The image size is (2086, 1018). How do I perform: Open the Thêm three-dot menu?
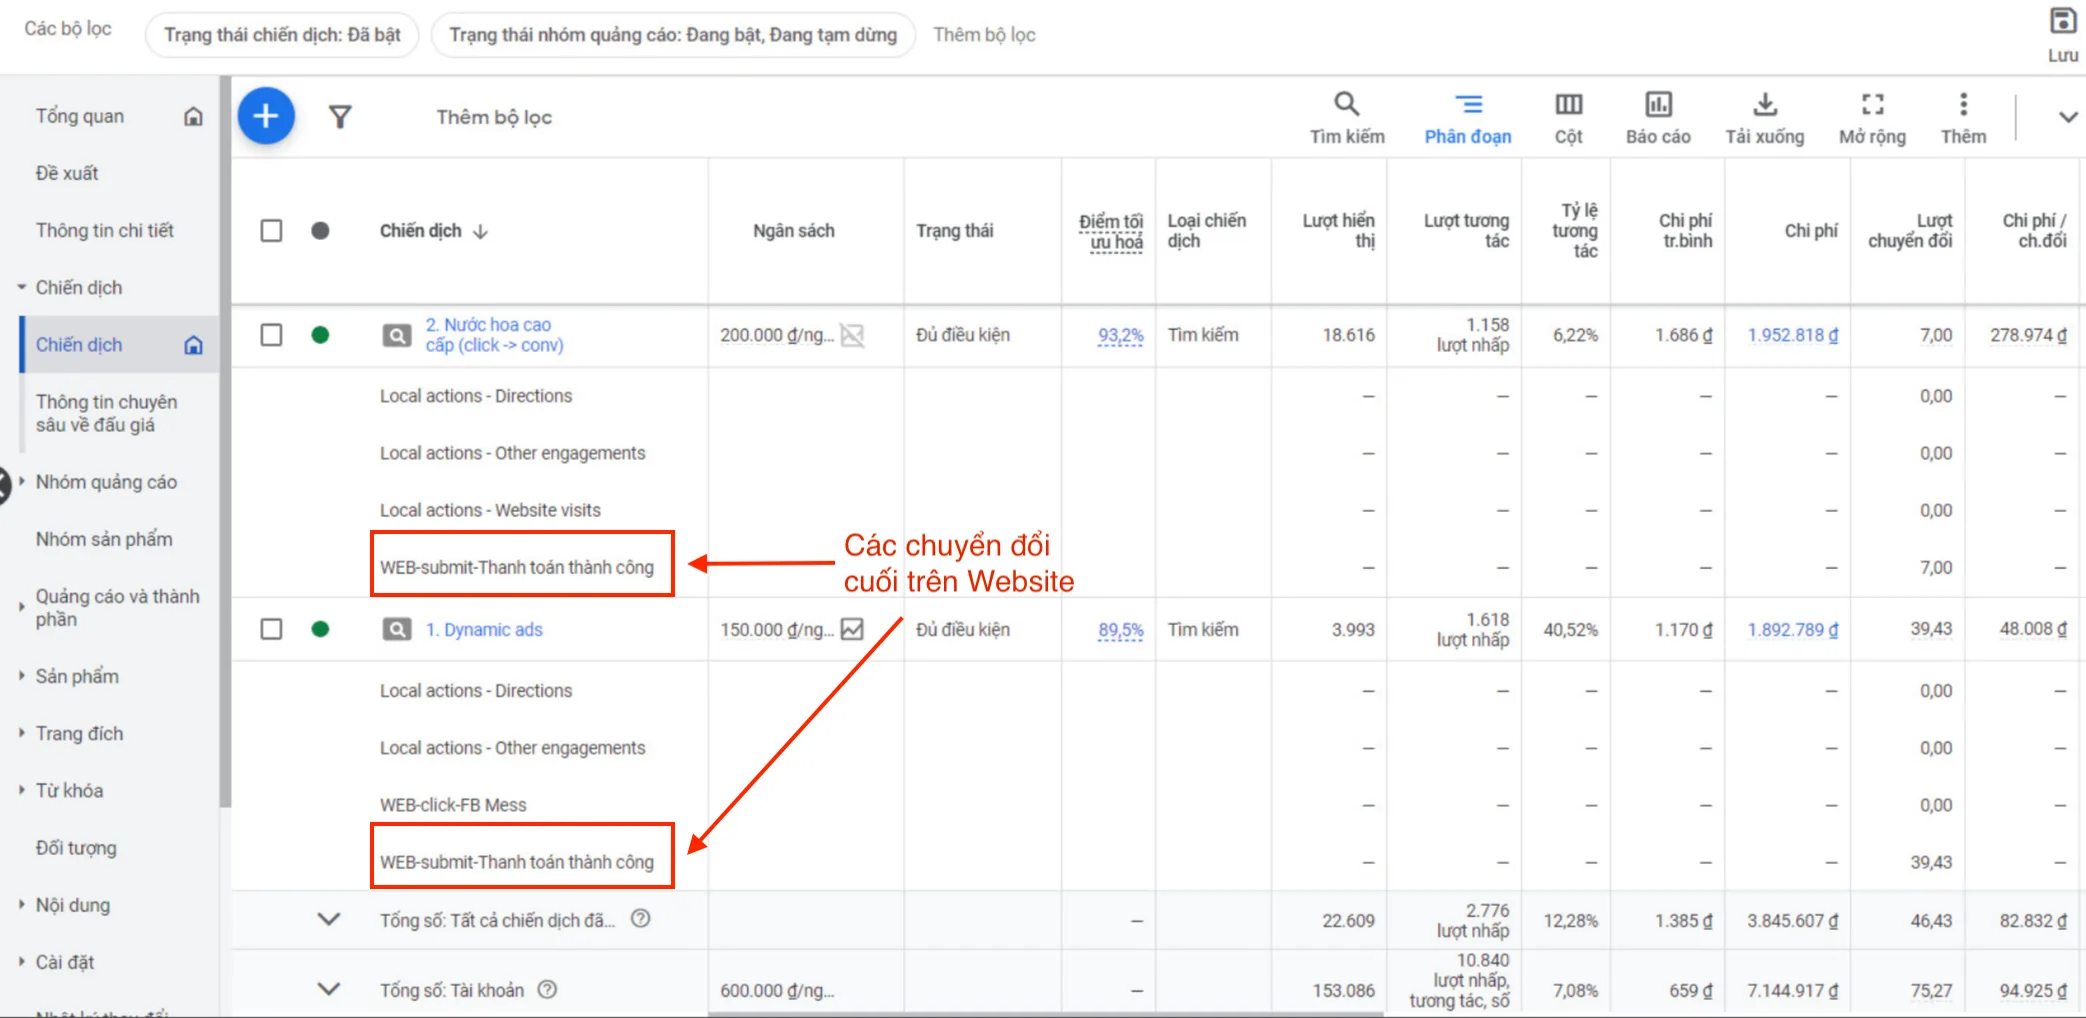(x=1963, y=104)
